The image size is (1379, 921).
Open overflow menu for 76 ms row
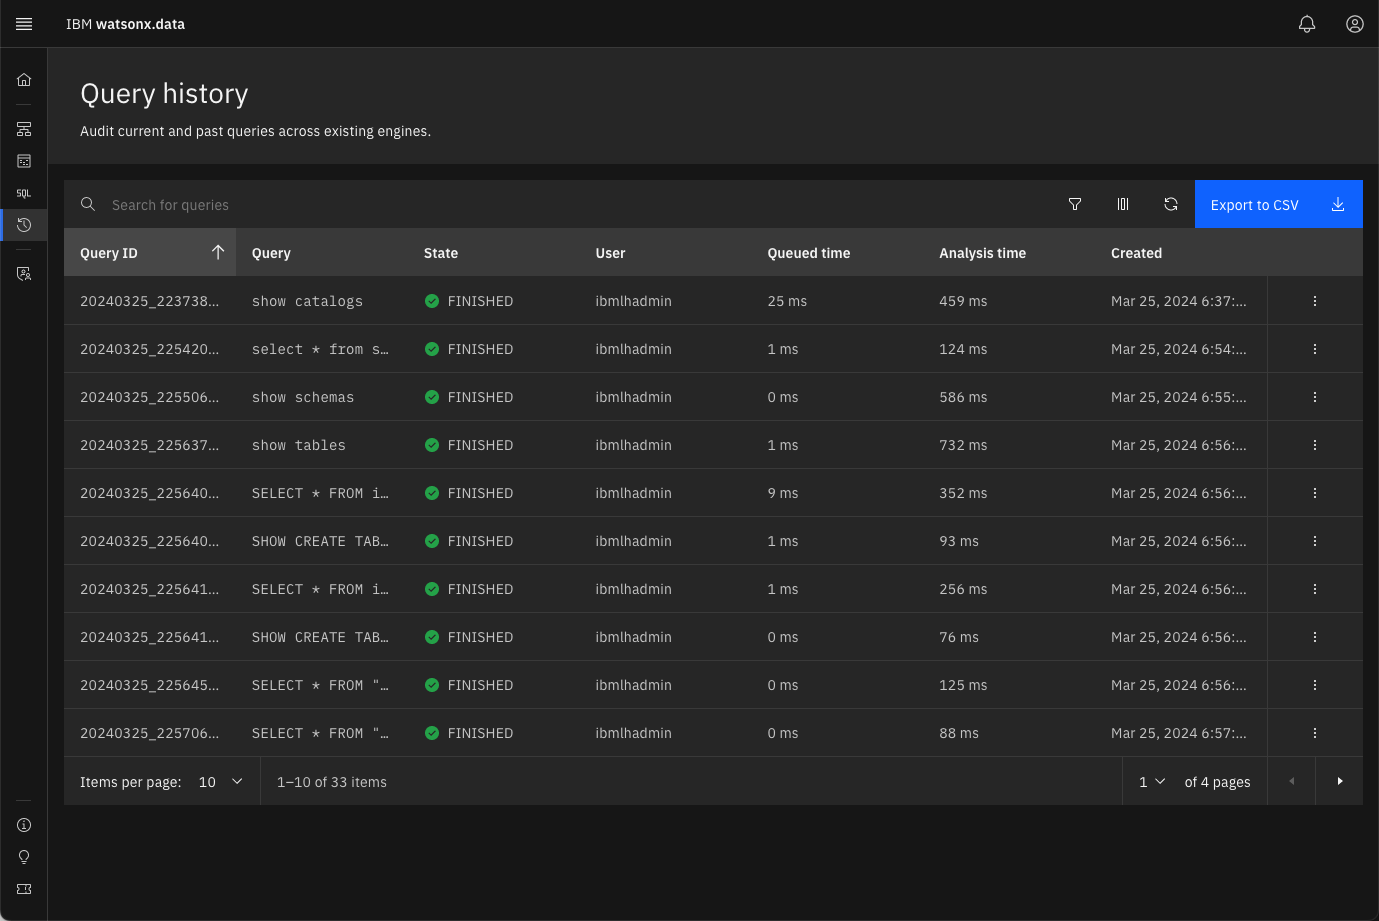tap(1315, 637)
